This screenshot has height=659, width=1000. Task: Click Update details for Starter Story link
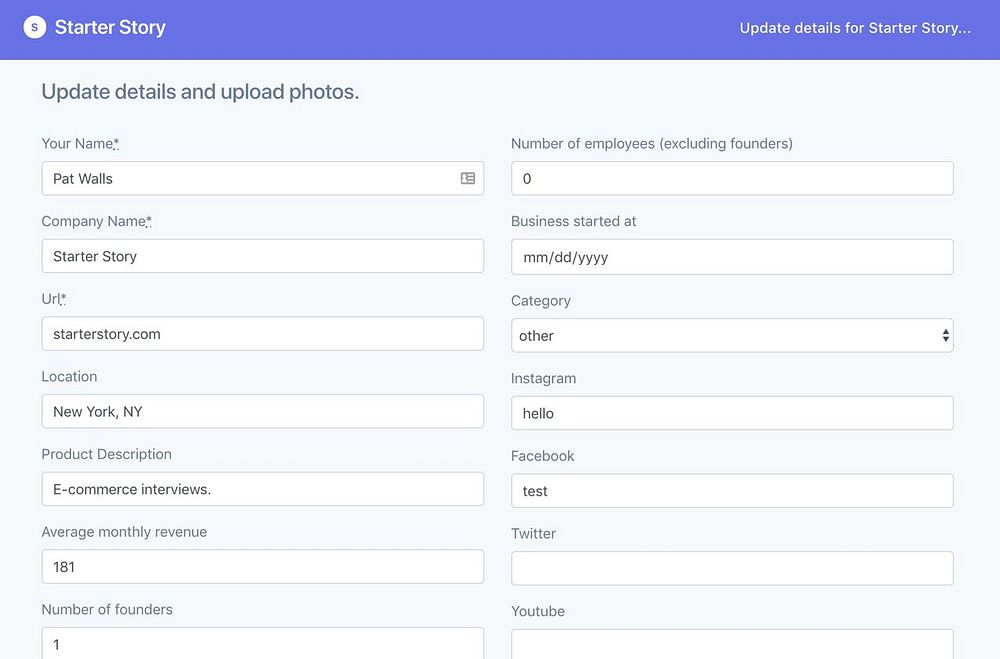(855, 28)
